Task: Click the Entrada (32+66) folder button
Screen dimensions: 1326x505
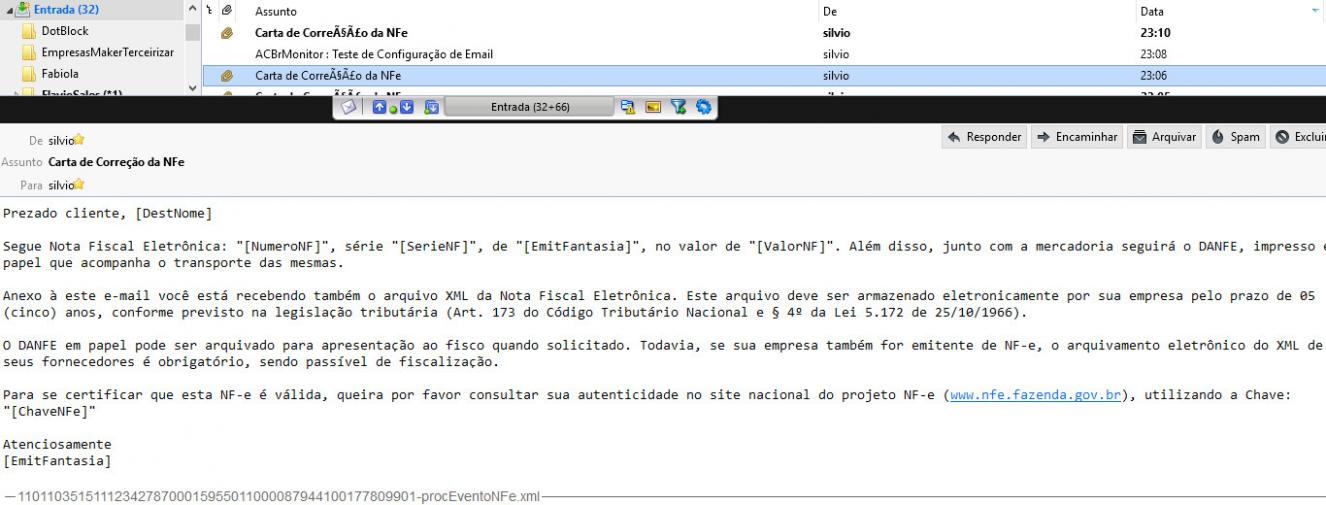Action: (x=530, y=107)
